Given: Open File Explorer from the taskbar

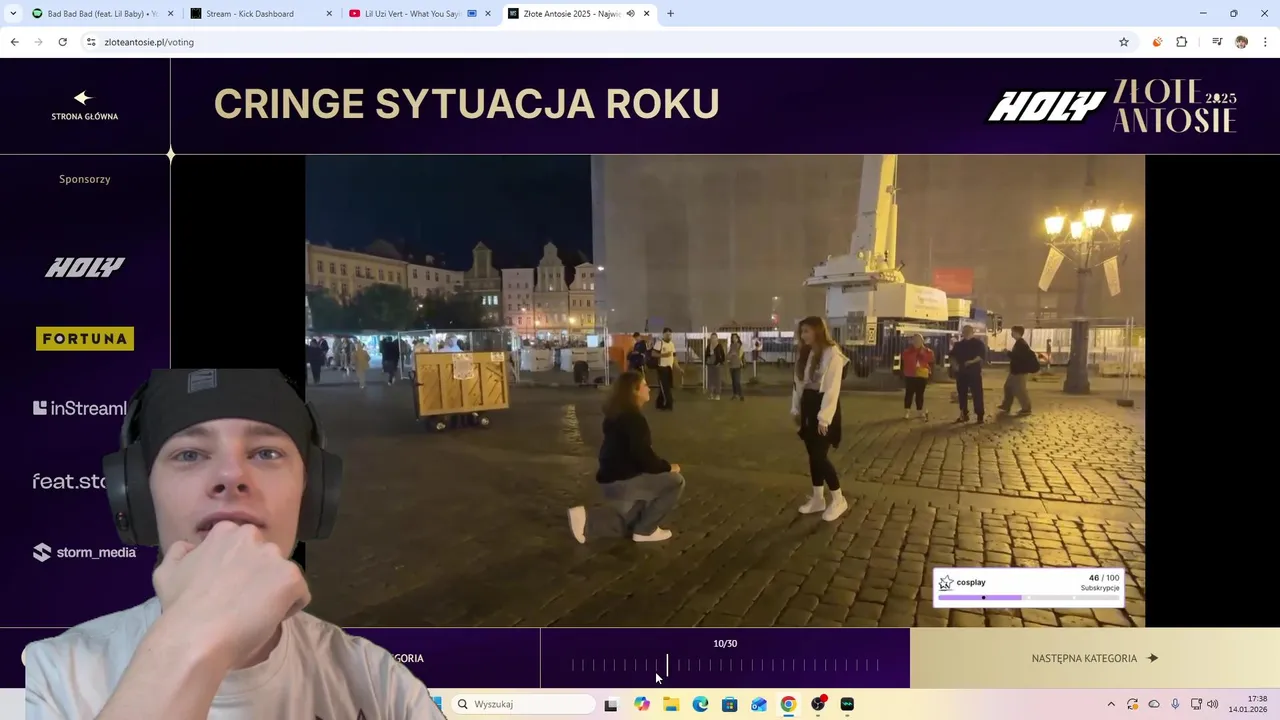Looking at the screenshot, I should click(671, 704).
